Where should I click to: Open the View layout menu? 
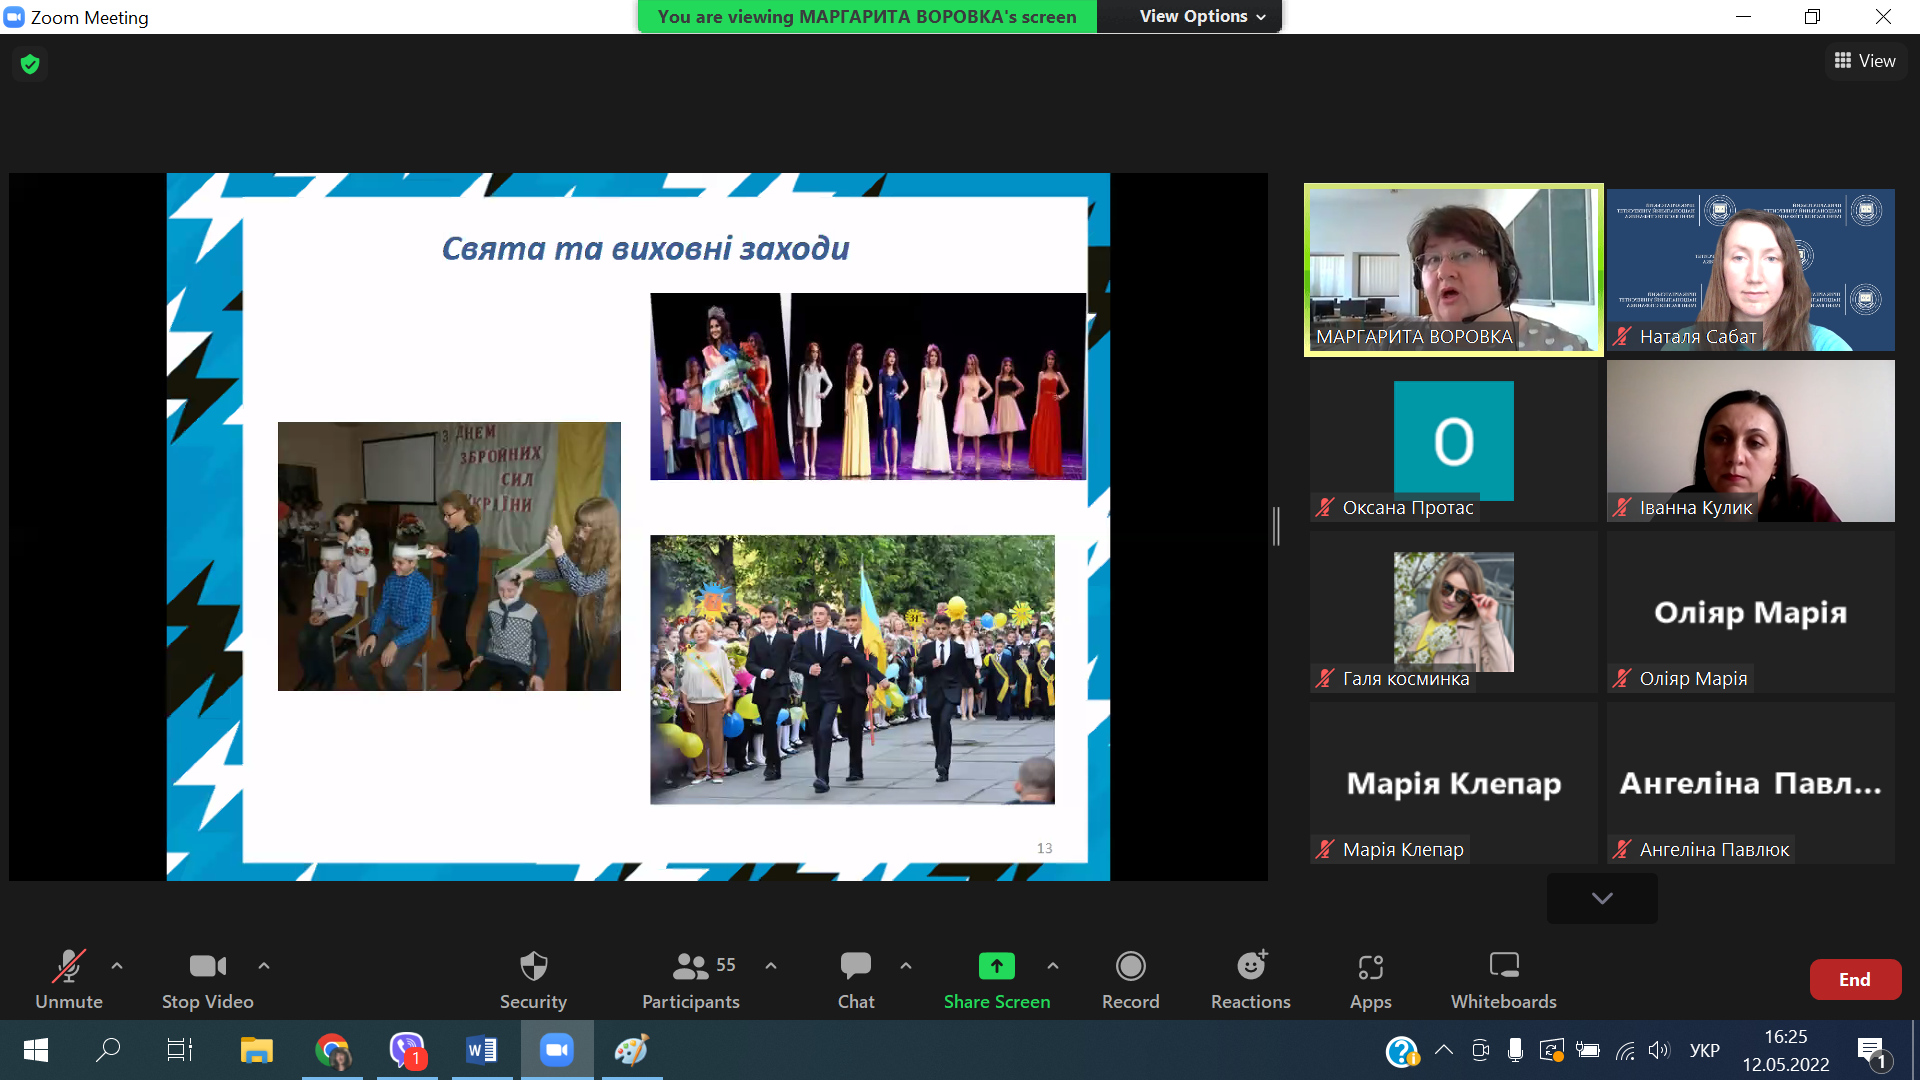coord(1865,61)
